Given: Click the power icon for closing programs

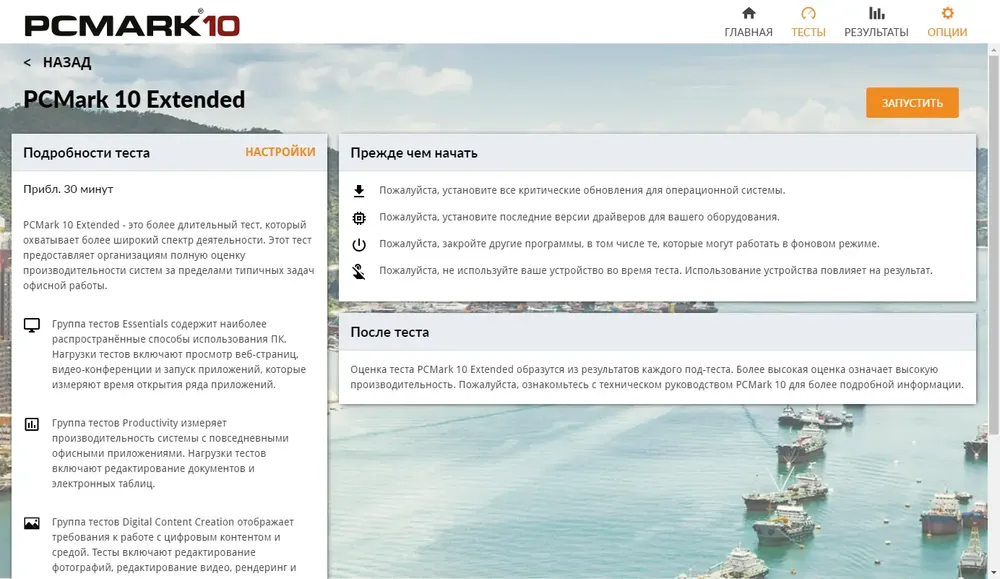Looking at the screenshot, I should [359, 245].
